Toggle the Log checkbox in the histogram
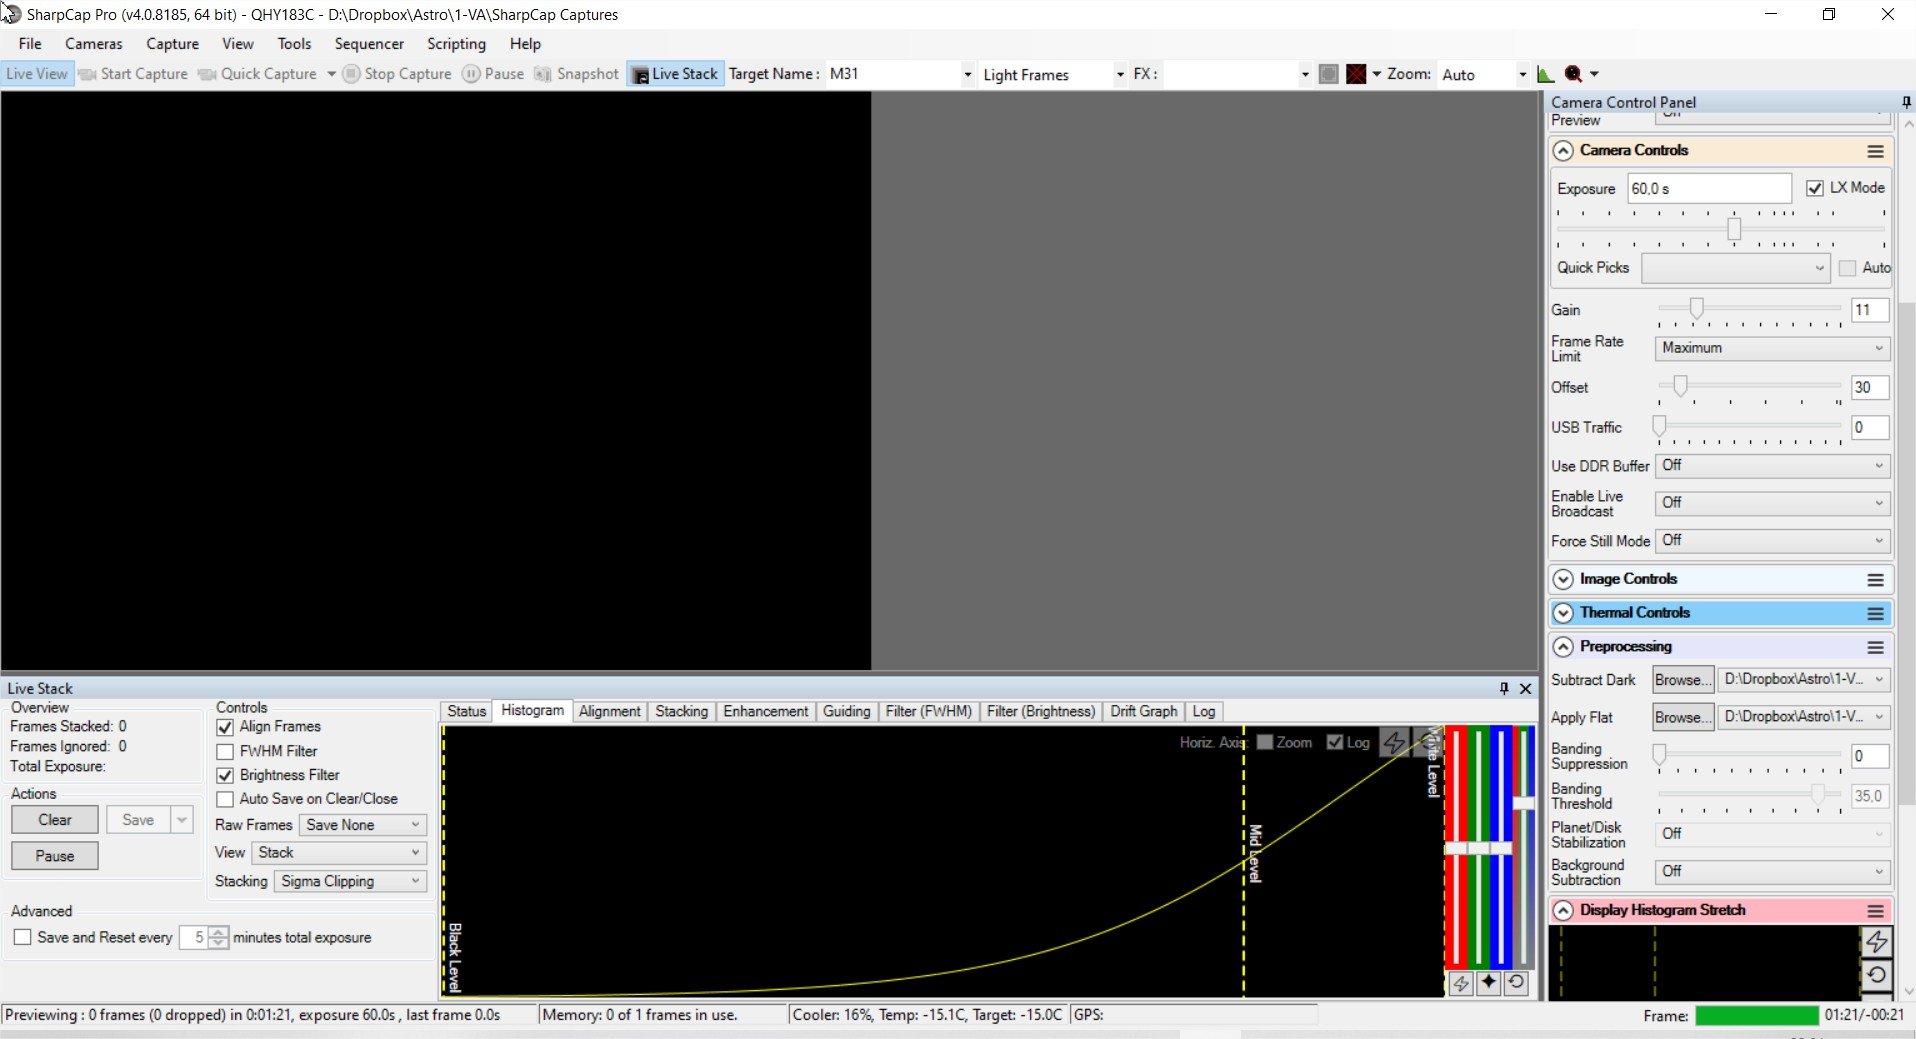This screenshot has height=1039, width=1916. [1334, 742]
